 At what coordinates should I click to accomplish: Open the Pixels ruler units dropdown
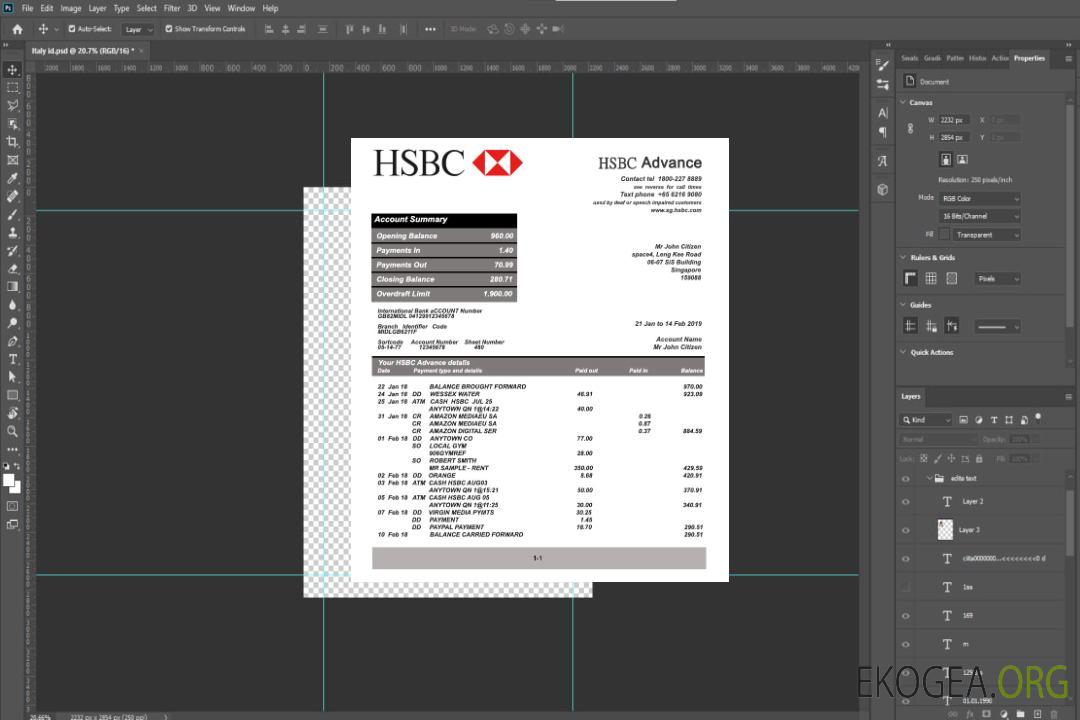(x=998, y=278)
